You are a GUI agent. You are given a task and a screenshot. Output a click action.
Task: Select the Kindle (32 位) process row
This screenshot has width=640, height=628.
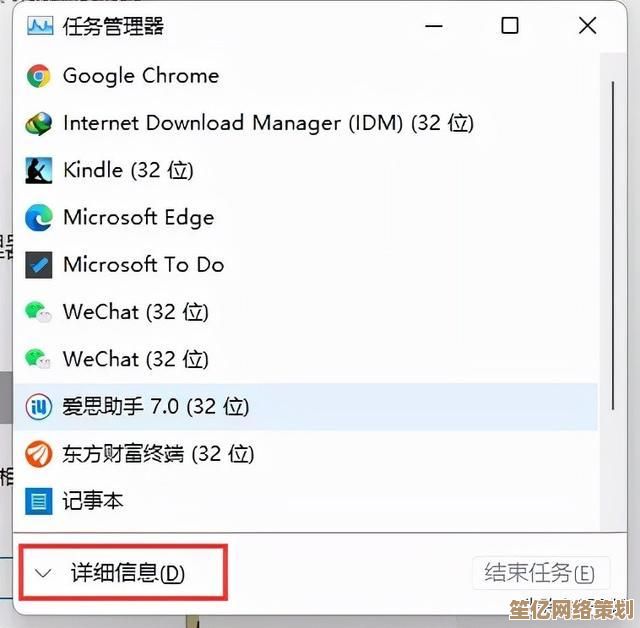pyautogui.click(x=305, y=171)
